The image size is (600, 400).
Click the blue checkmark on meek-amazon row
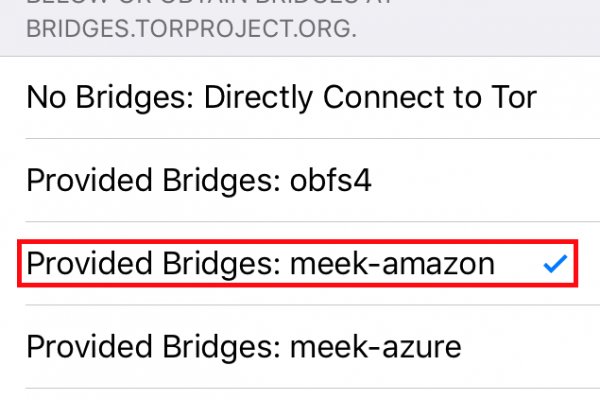point(553,264)
